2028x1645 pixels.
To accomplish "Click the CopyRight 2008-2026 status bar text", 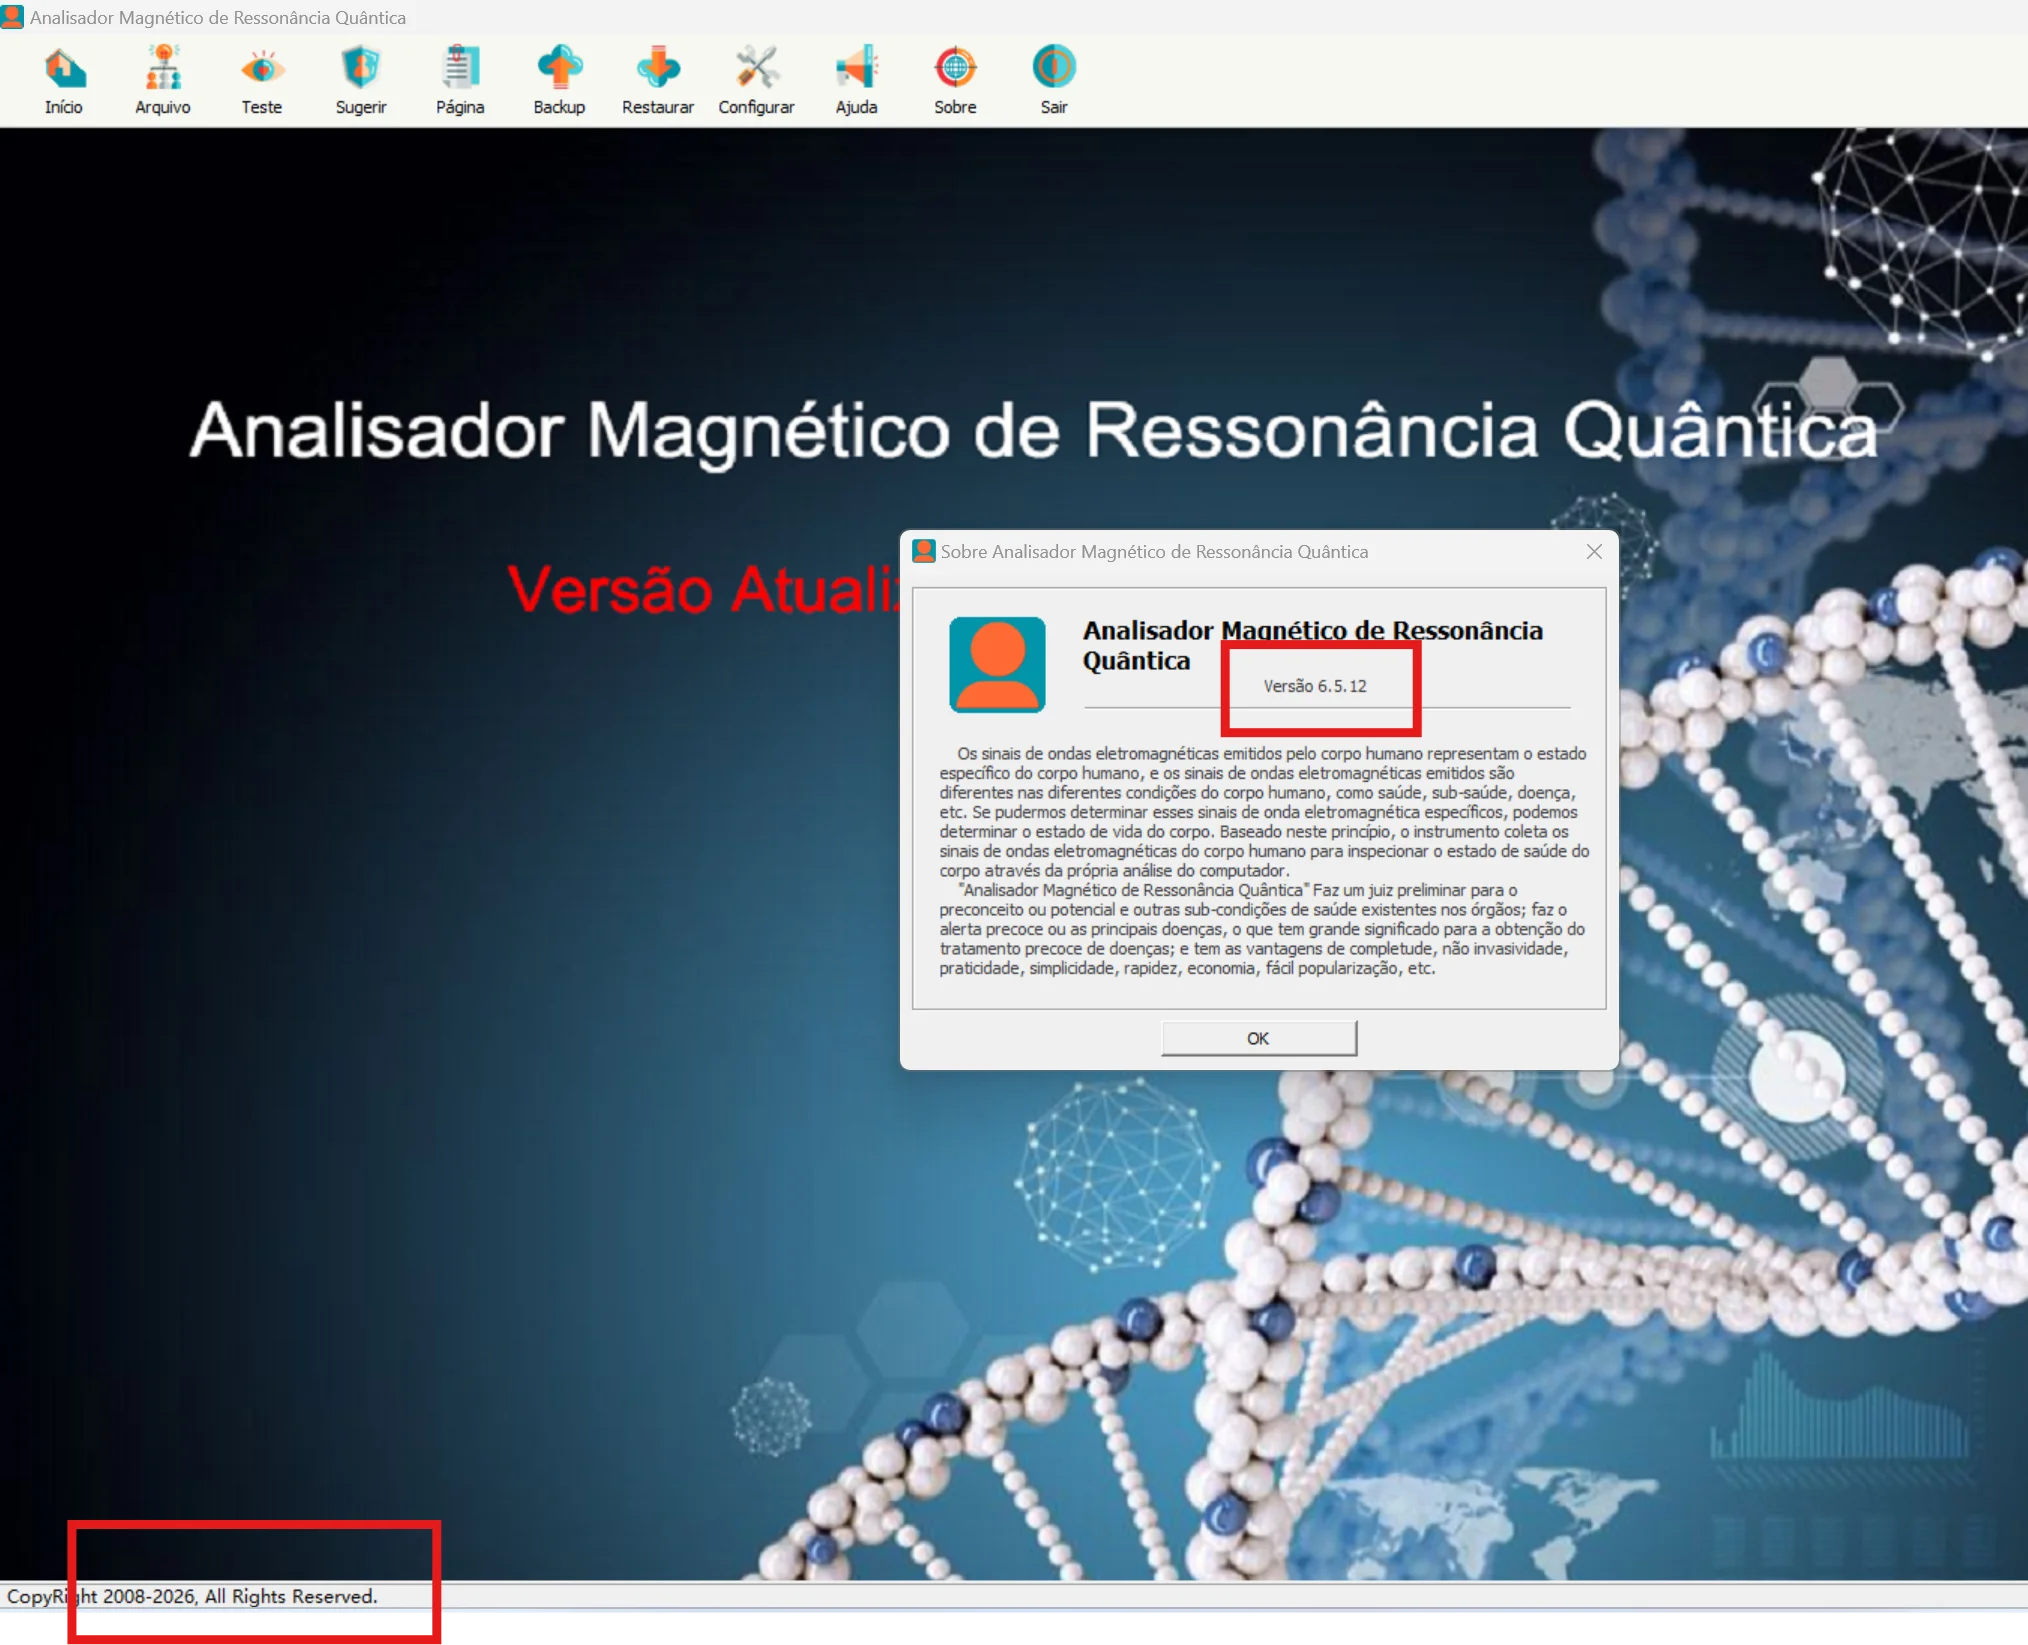I will coord(192,1597).
